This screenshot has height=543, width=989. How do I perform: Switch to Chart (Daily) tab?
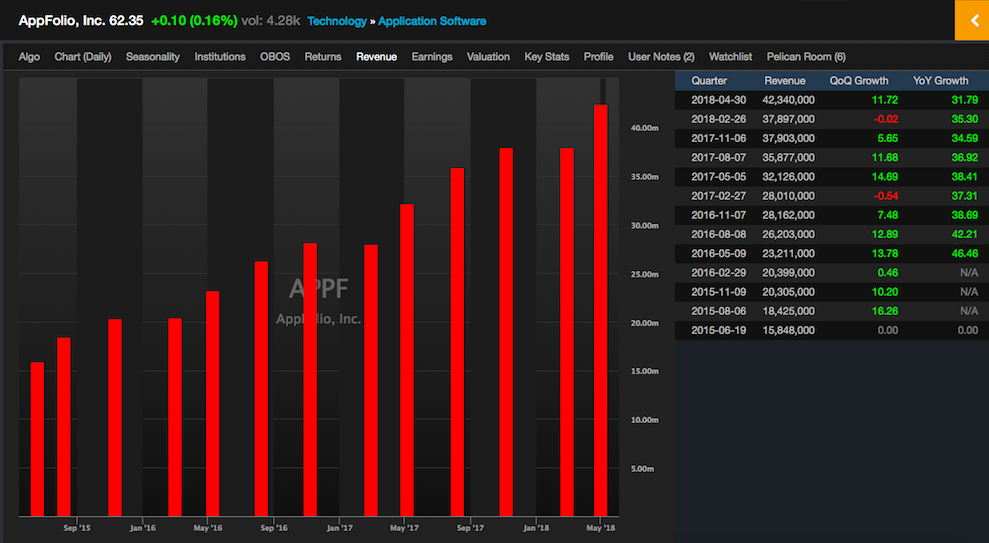point(83,57)
